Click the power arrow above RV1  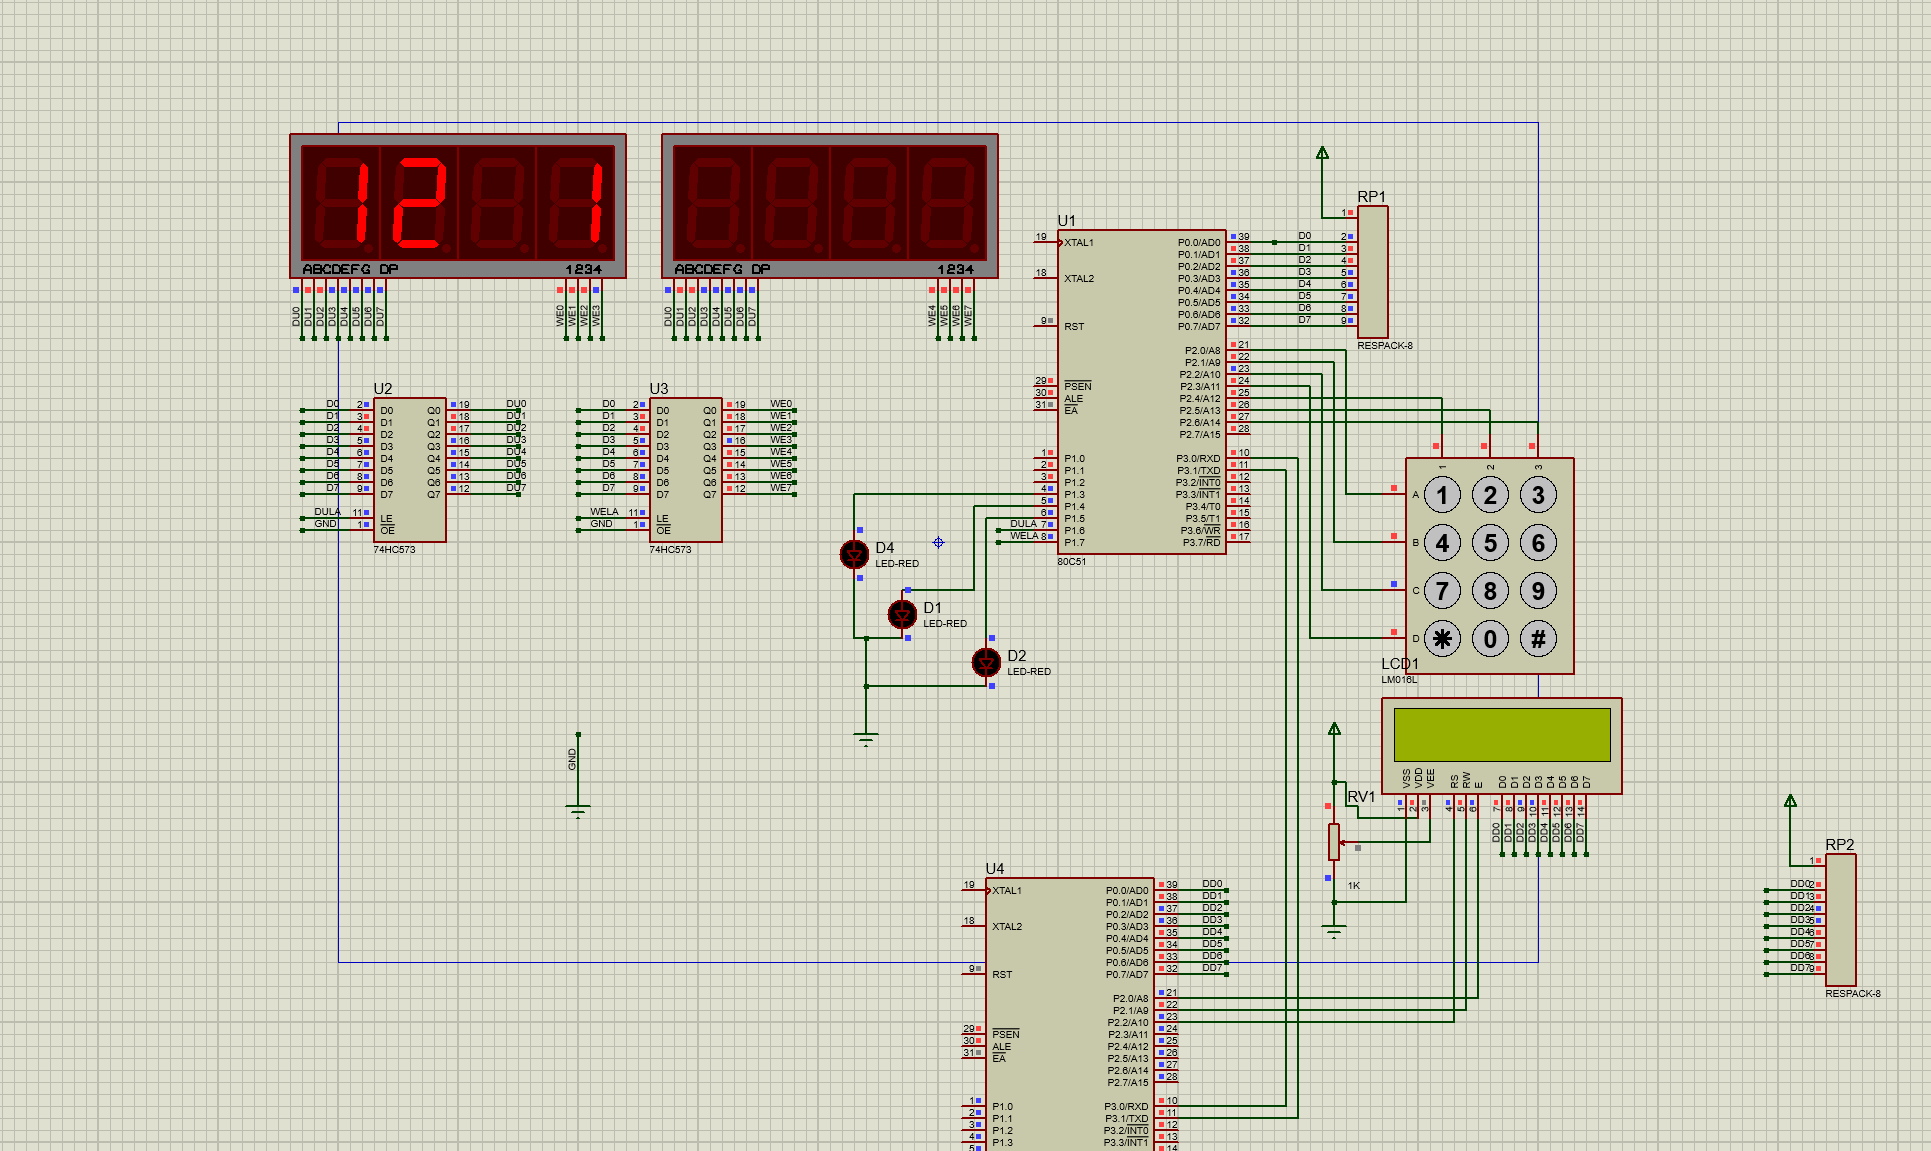pos(1334,729)
